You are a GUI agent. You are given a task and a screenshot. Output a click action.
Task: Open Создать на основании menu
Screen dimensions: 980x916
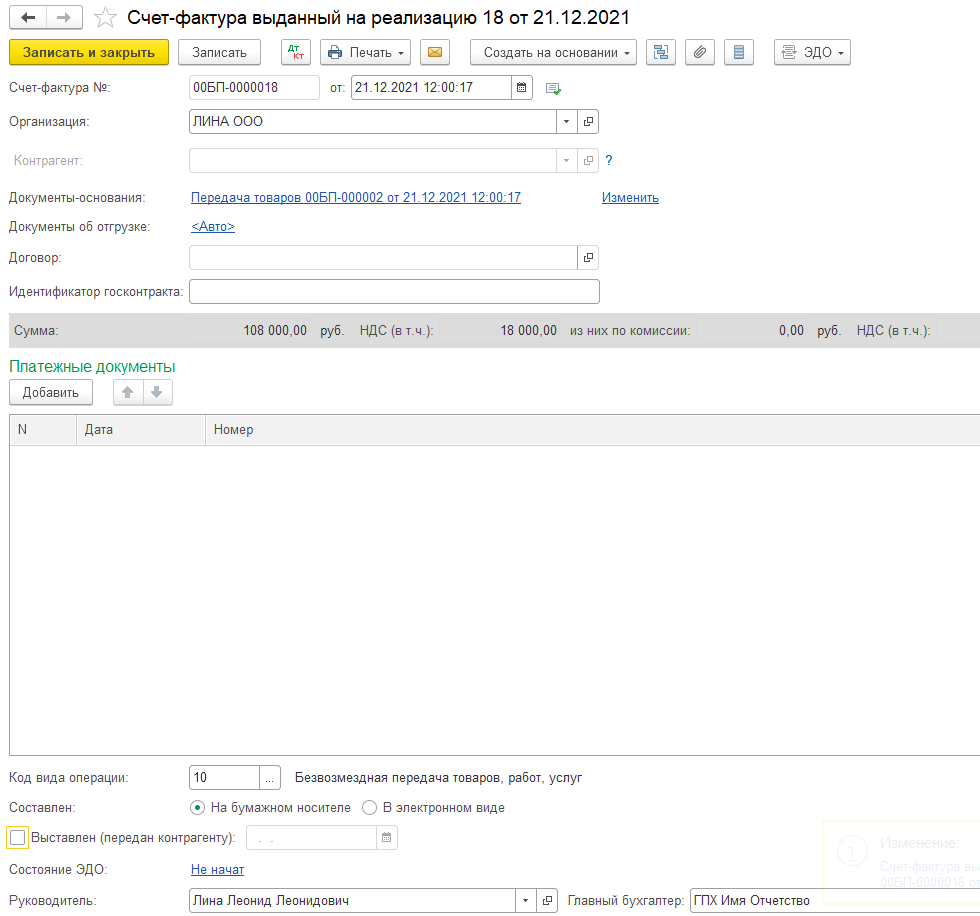(553, 52)
